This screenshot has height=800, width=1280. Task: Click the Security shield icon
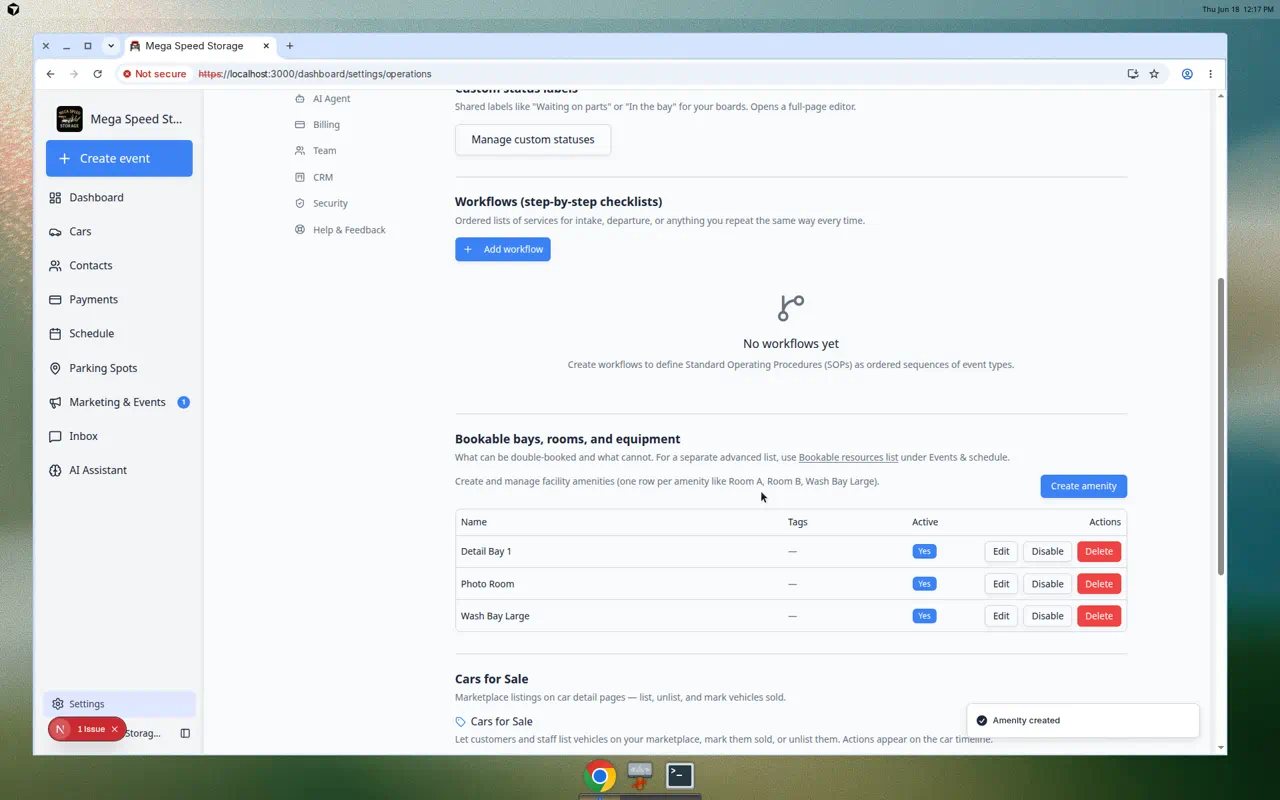(300, 203)
